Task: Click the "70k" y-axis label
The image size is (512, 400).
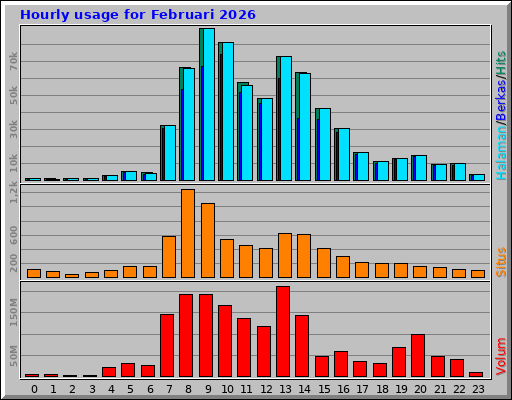Action: coord(13,61)
